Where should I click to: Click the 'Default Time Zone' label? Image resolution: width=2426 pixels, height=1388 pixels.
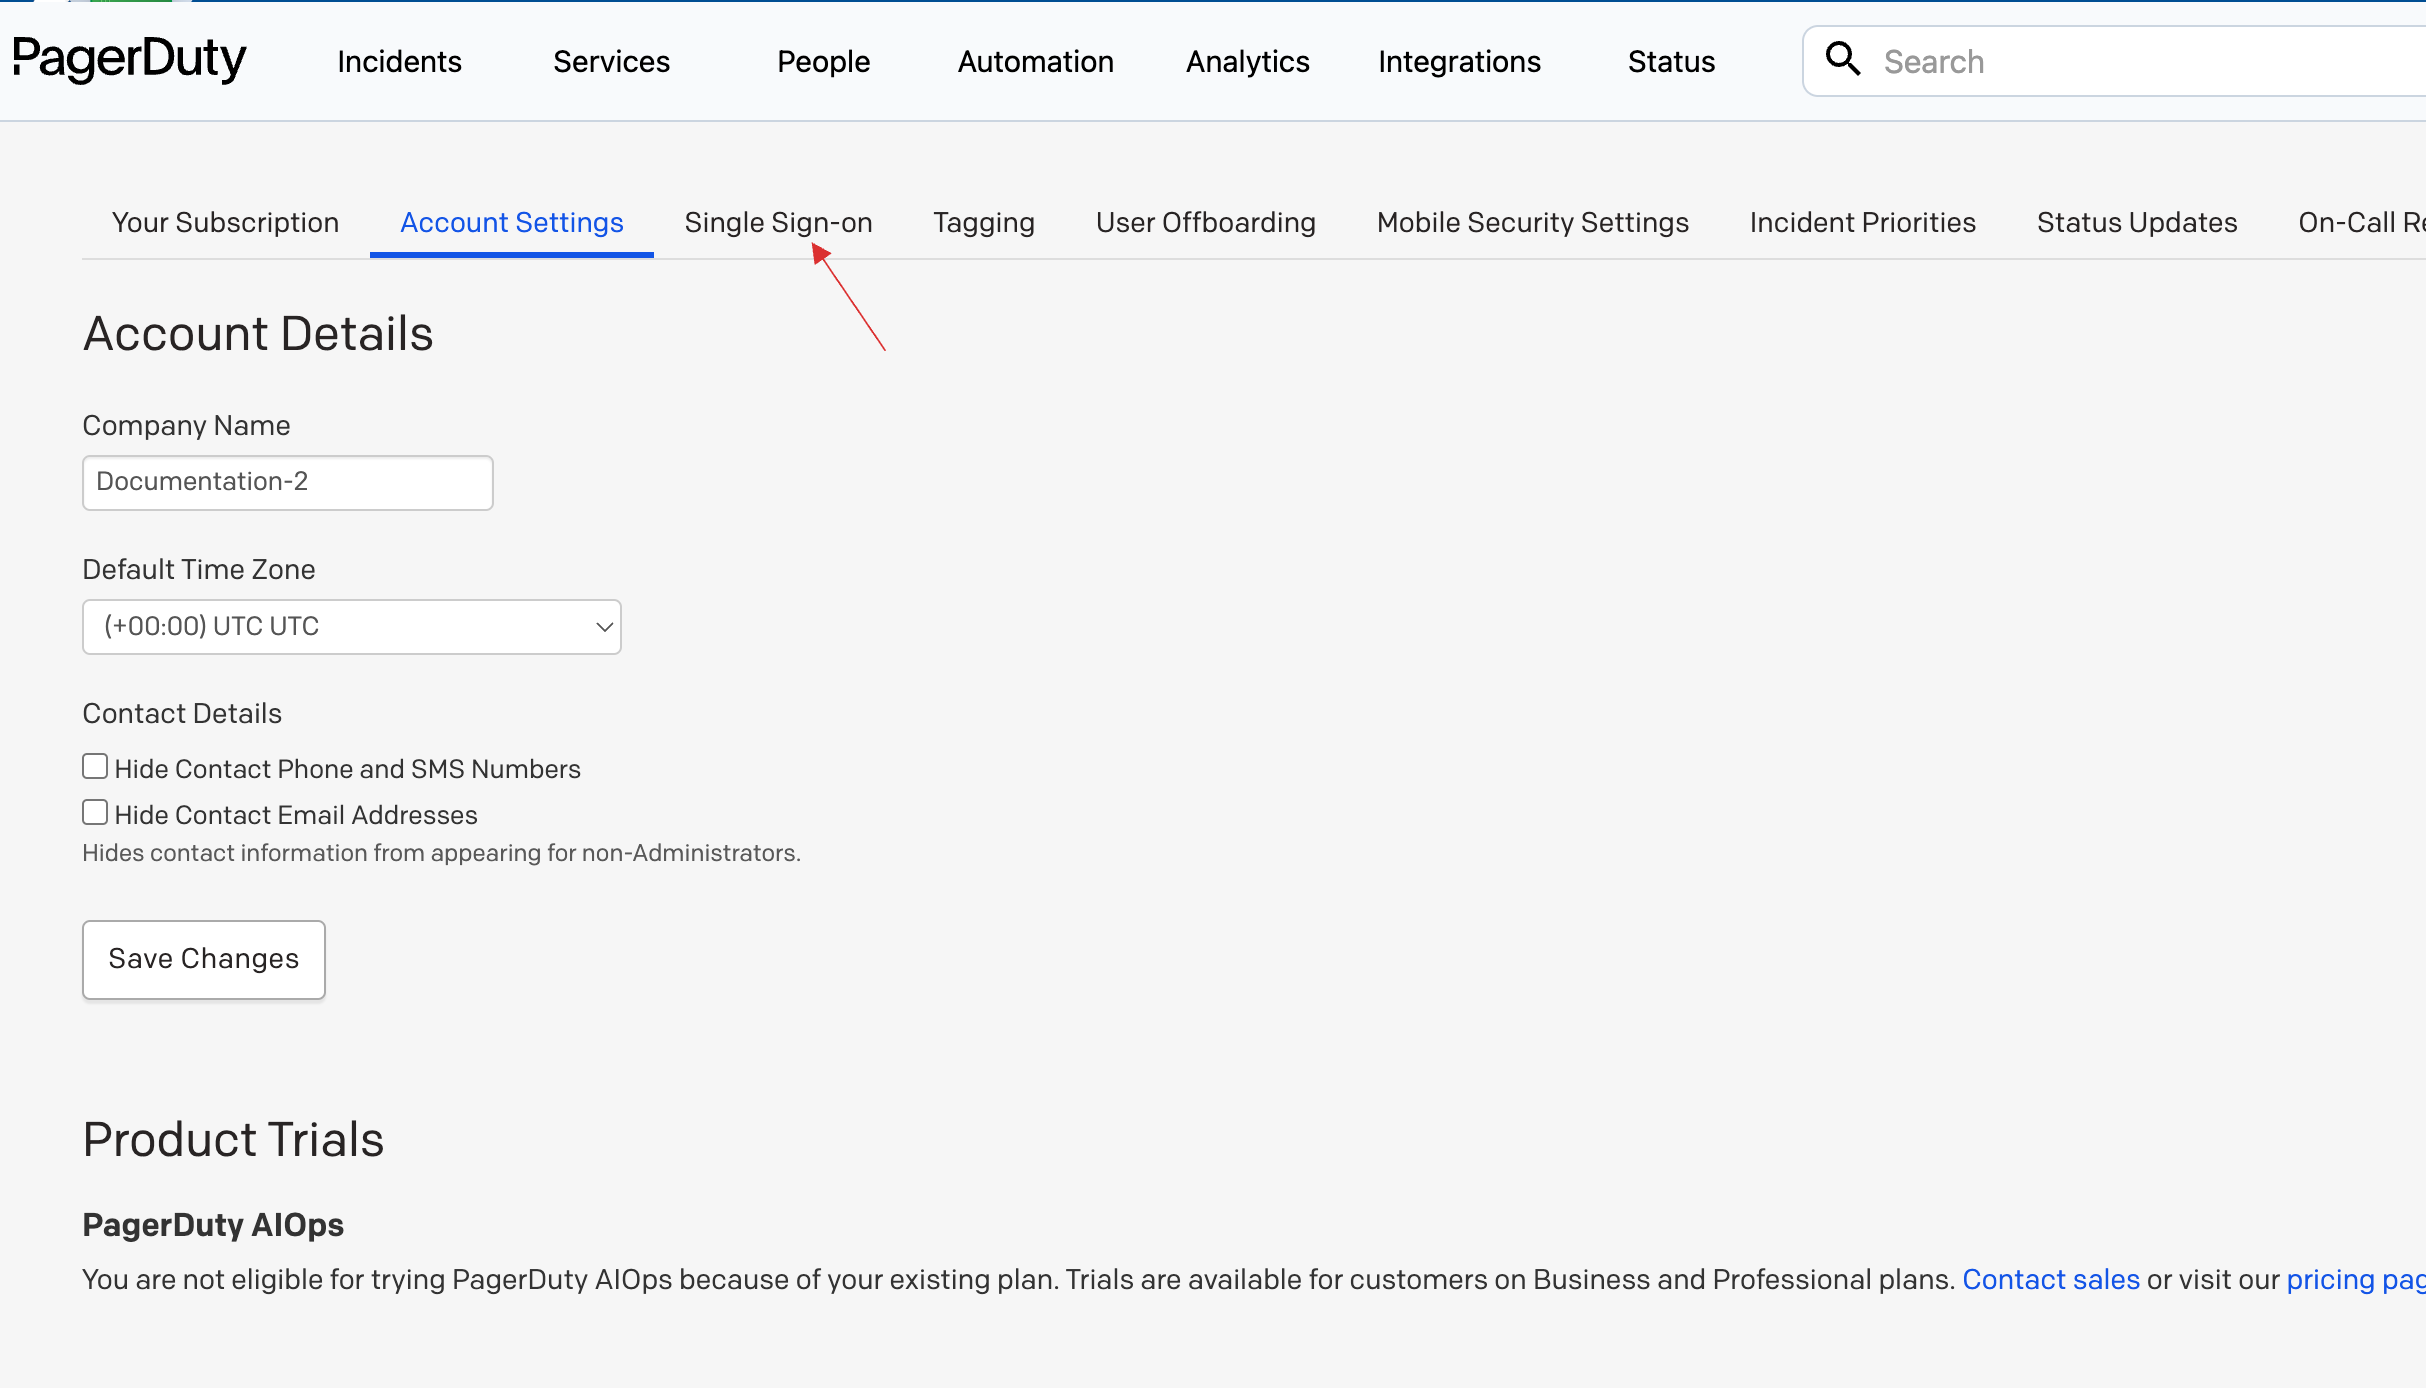199,569
